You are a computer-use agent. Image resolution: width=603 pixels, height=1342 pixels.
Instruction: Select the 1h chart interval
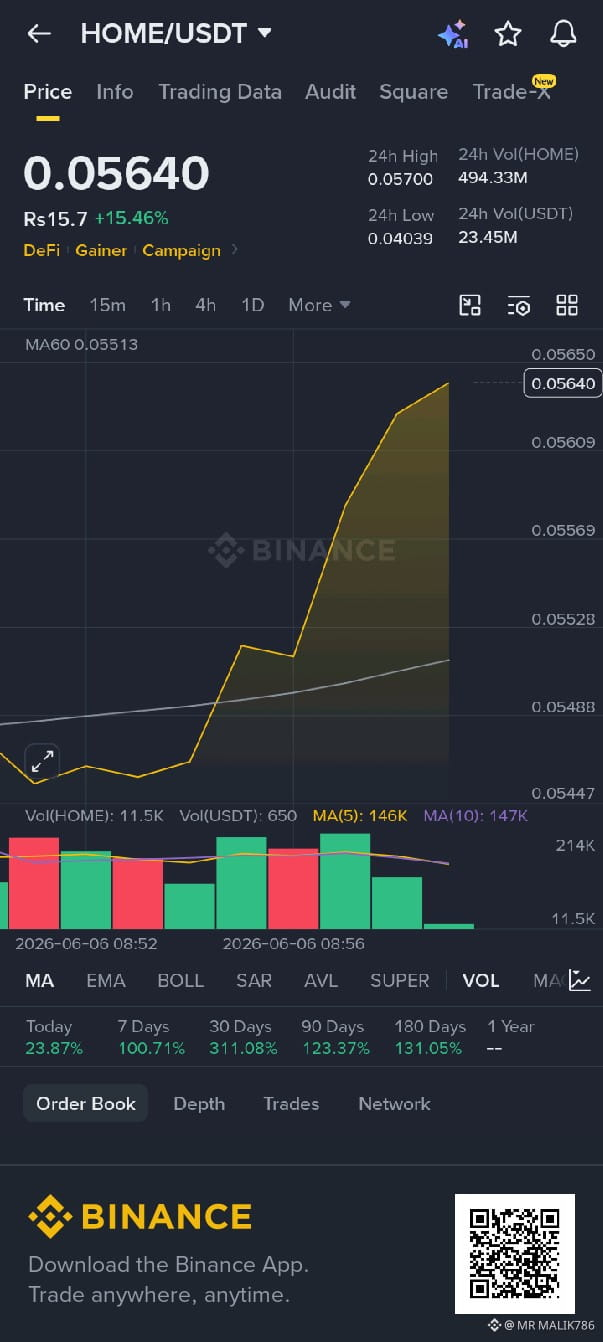pyautogui.click(x=161, y=305)
